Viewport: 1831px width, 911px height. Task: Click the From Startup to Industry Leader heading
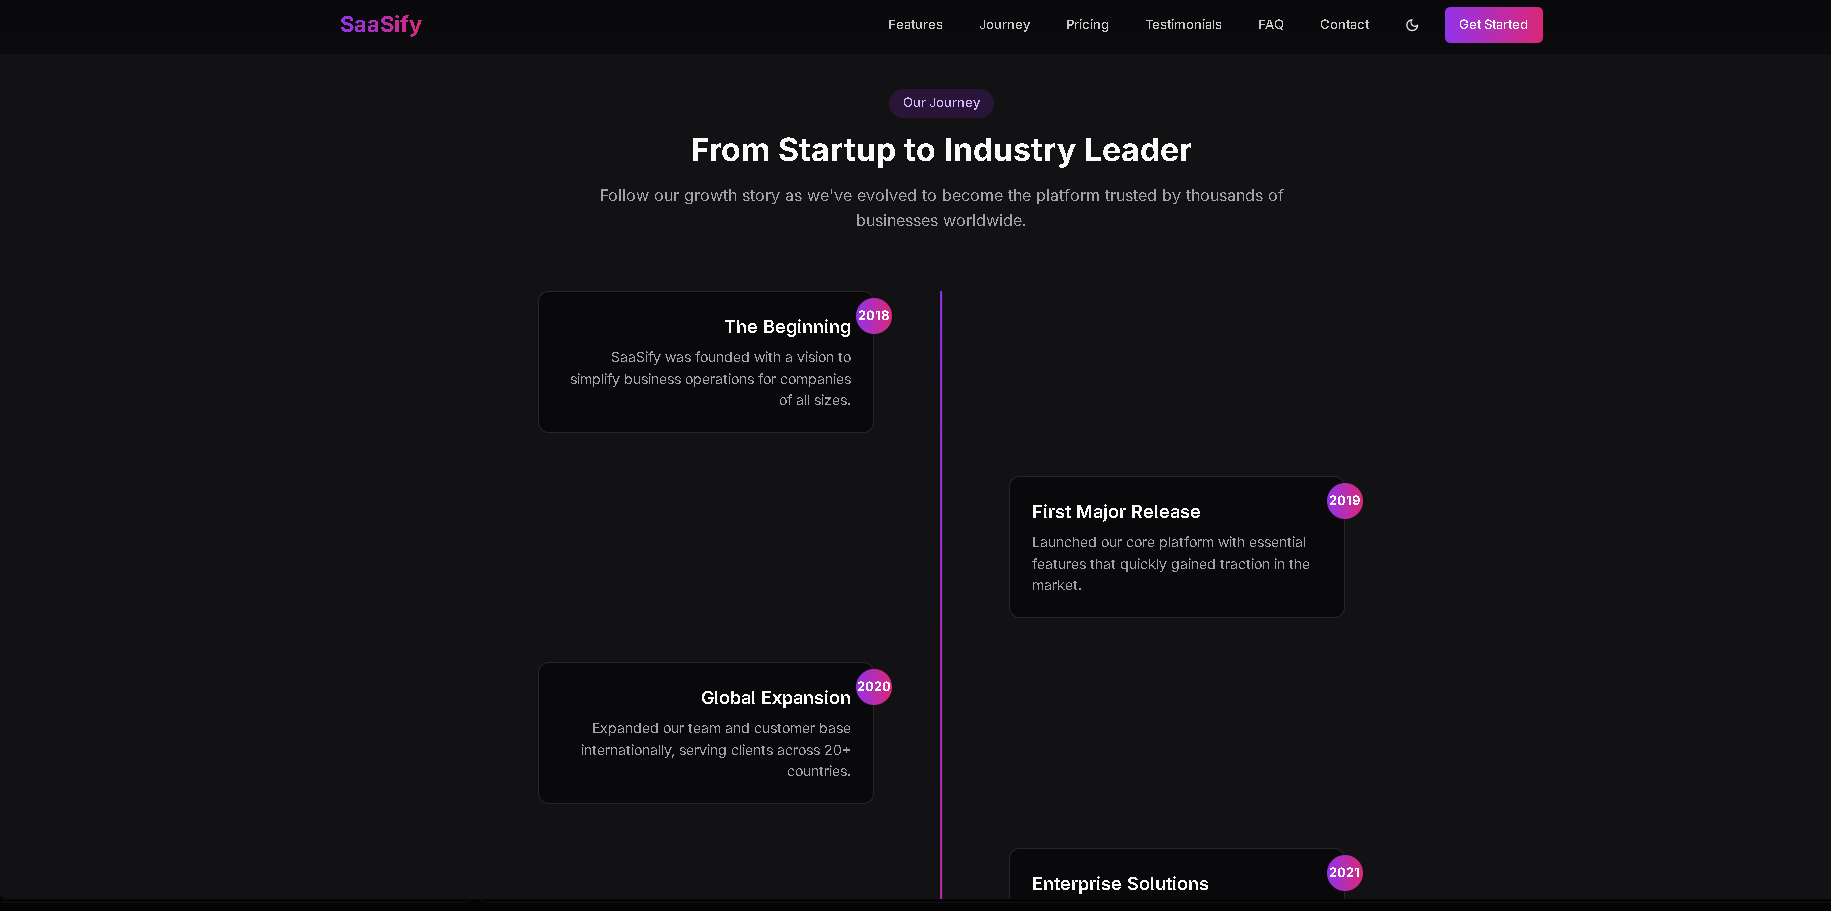(940, 150)
